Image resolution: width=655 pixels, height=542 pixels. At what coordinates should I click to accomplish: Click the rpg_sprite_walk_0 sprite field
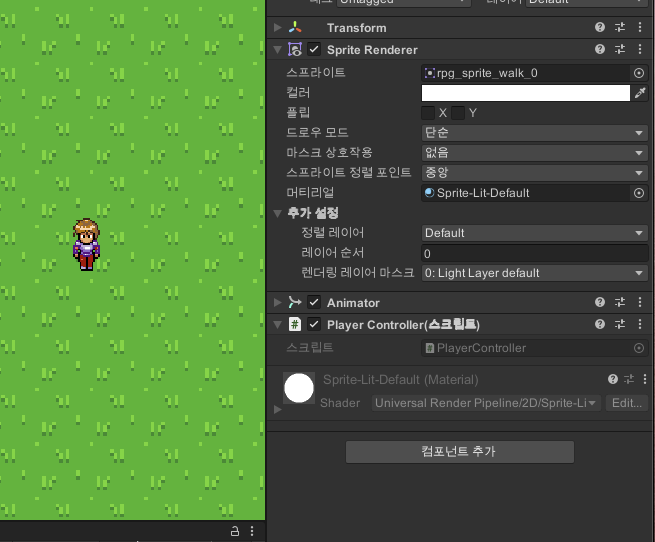[526, 73]
